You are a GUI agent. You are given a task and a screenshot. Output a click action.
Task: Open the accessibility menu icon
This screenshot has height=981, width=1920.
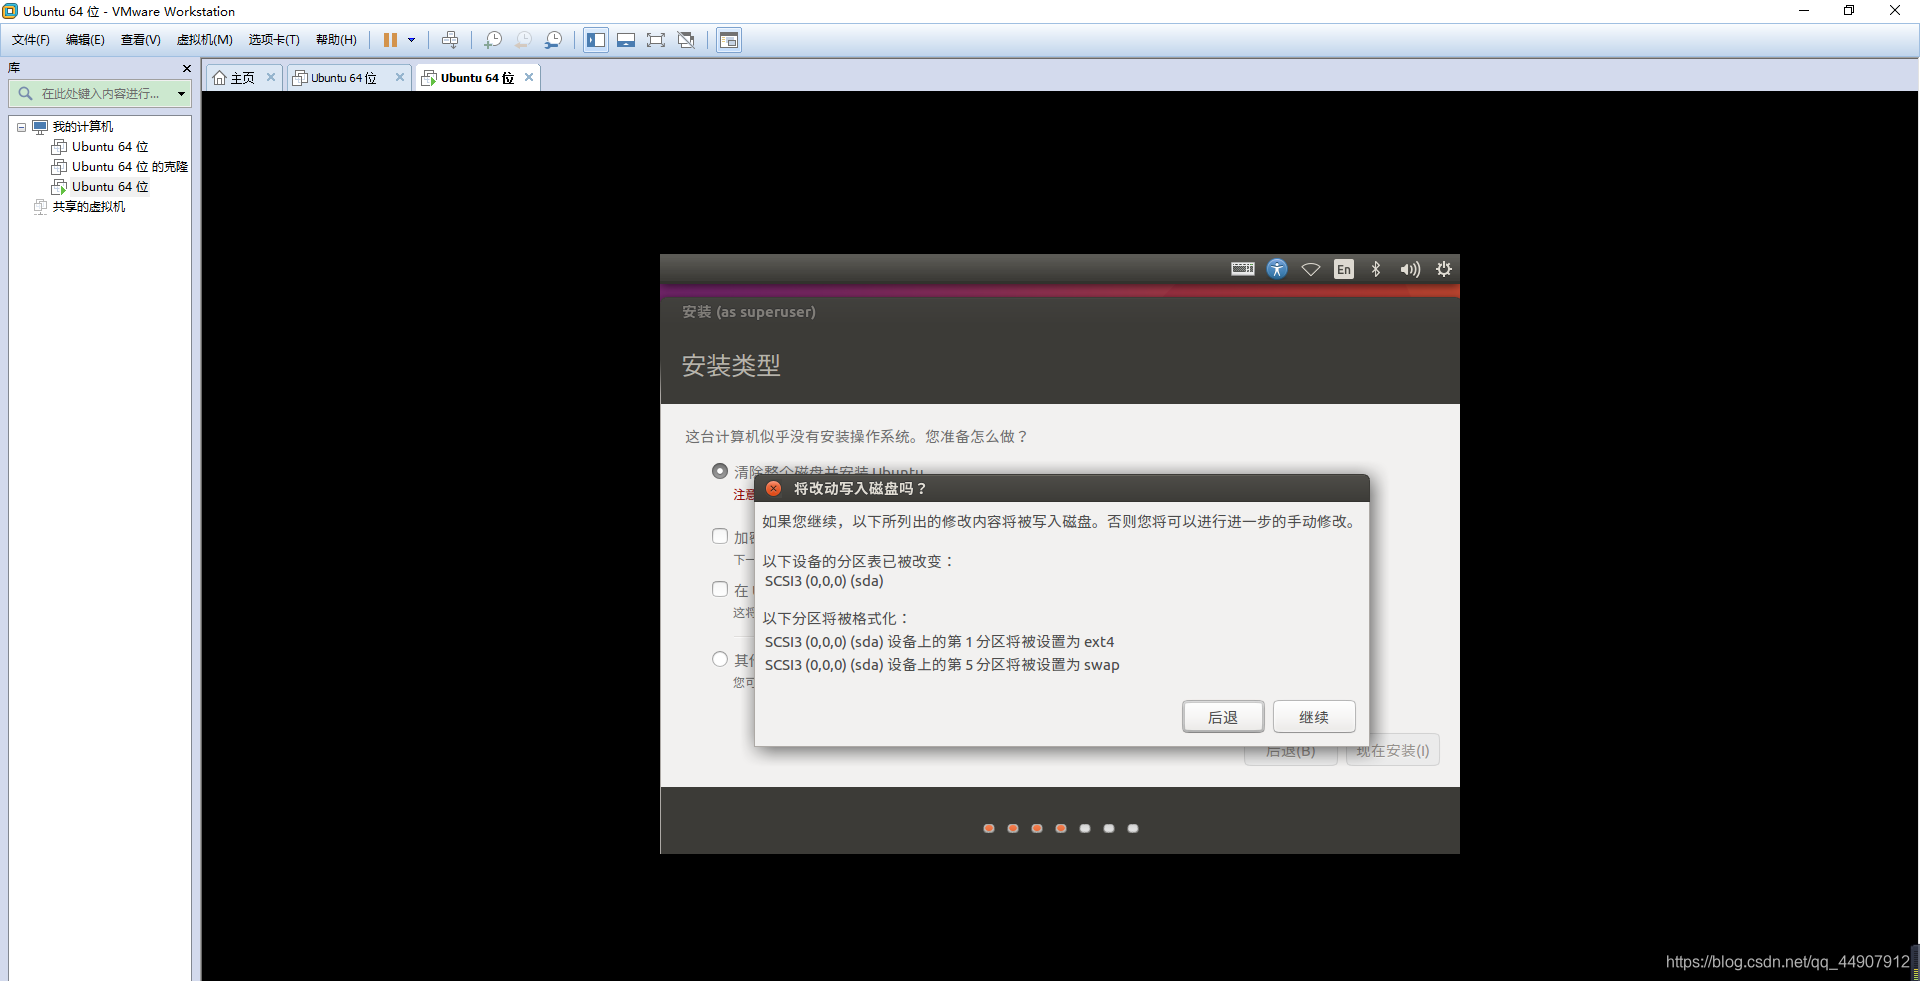1277,269
